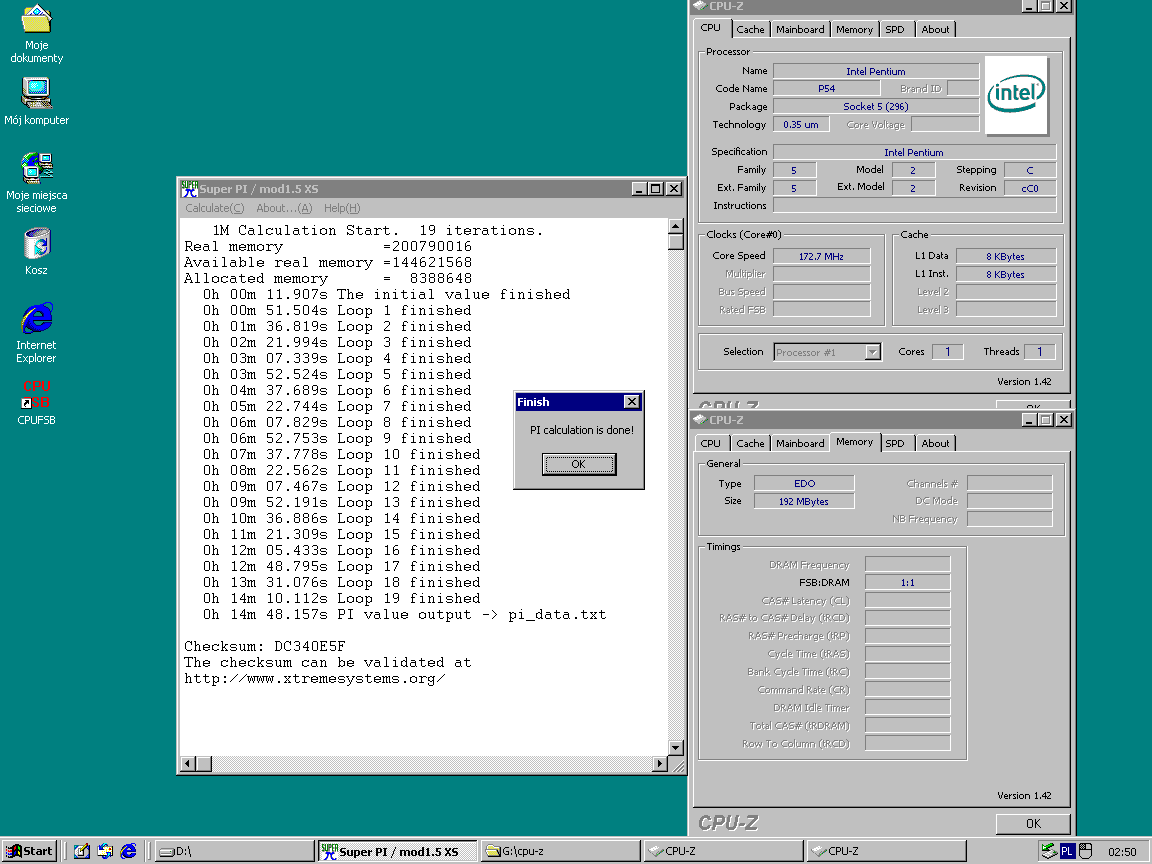
Task: Click the Socket 5 (296) package field
Action: click(x=876, y=107)
